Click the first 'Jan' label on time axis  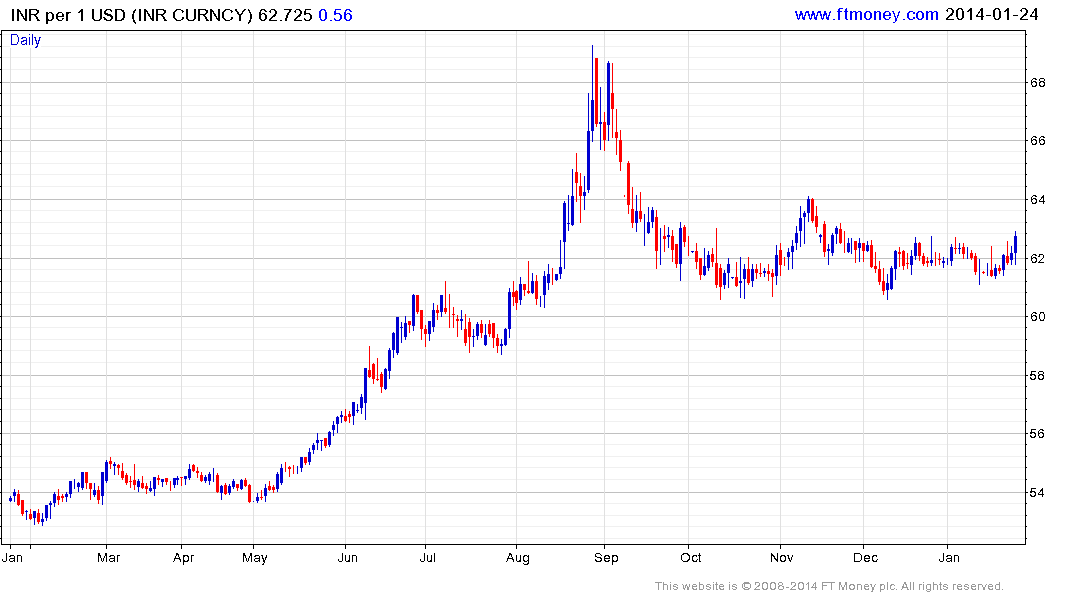click(x=12, y=557)
